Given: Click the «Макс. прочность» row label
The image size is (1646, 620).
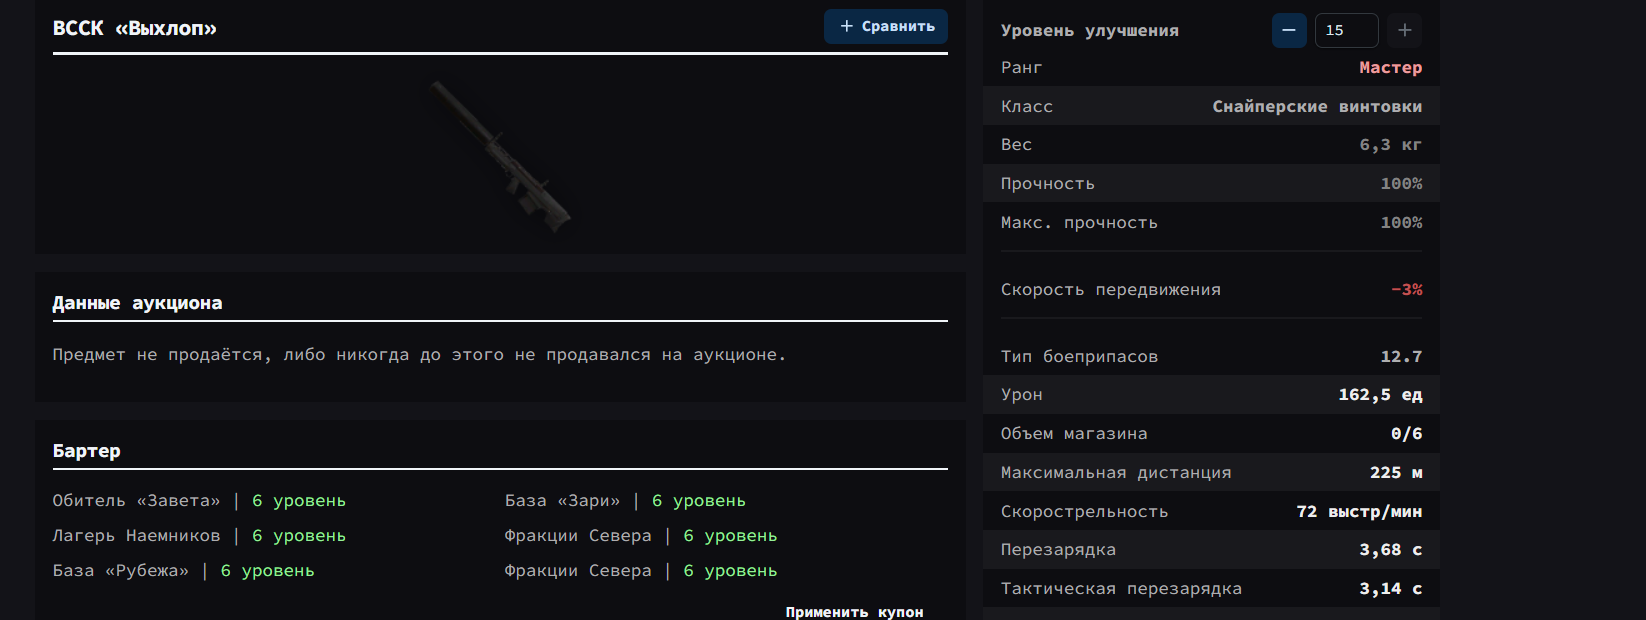Looking at the screenshot, I should tap(1079, 223).
